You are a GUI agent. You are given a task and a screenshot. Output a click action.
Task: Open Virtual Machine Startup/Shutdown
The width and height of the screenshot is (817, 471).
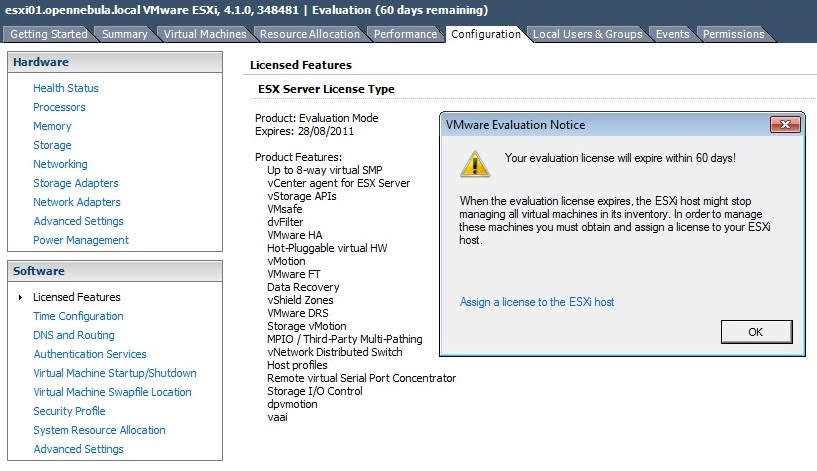115,373
